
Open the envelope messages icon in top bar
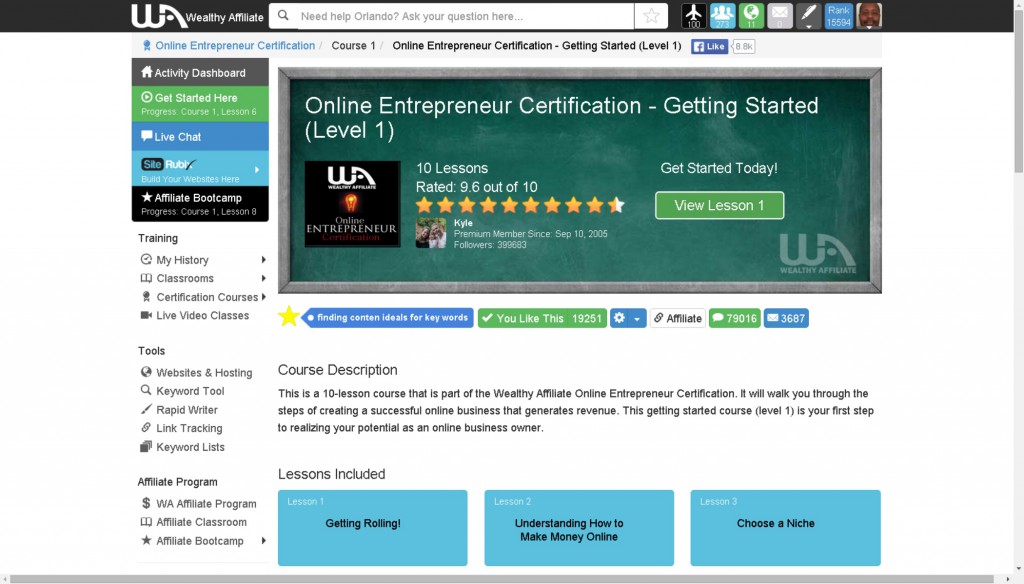780,16
